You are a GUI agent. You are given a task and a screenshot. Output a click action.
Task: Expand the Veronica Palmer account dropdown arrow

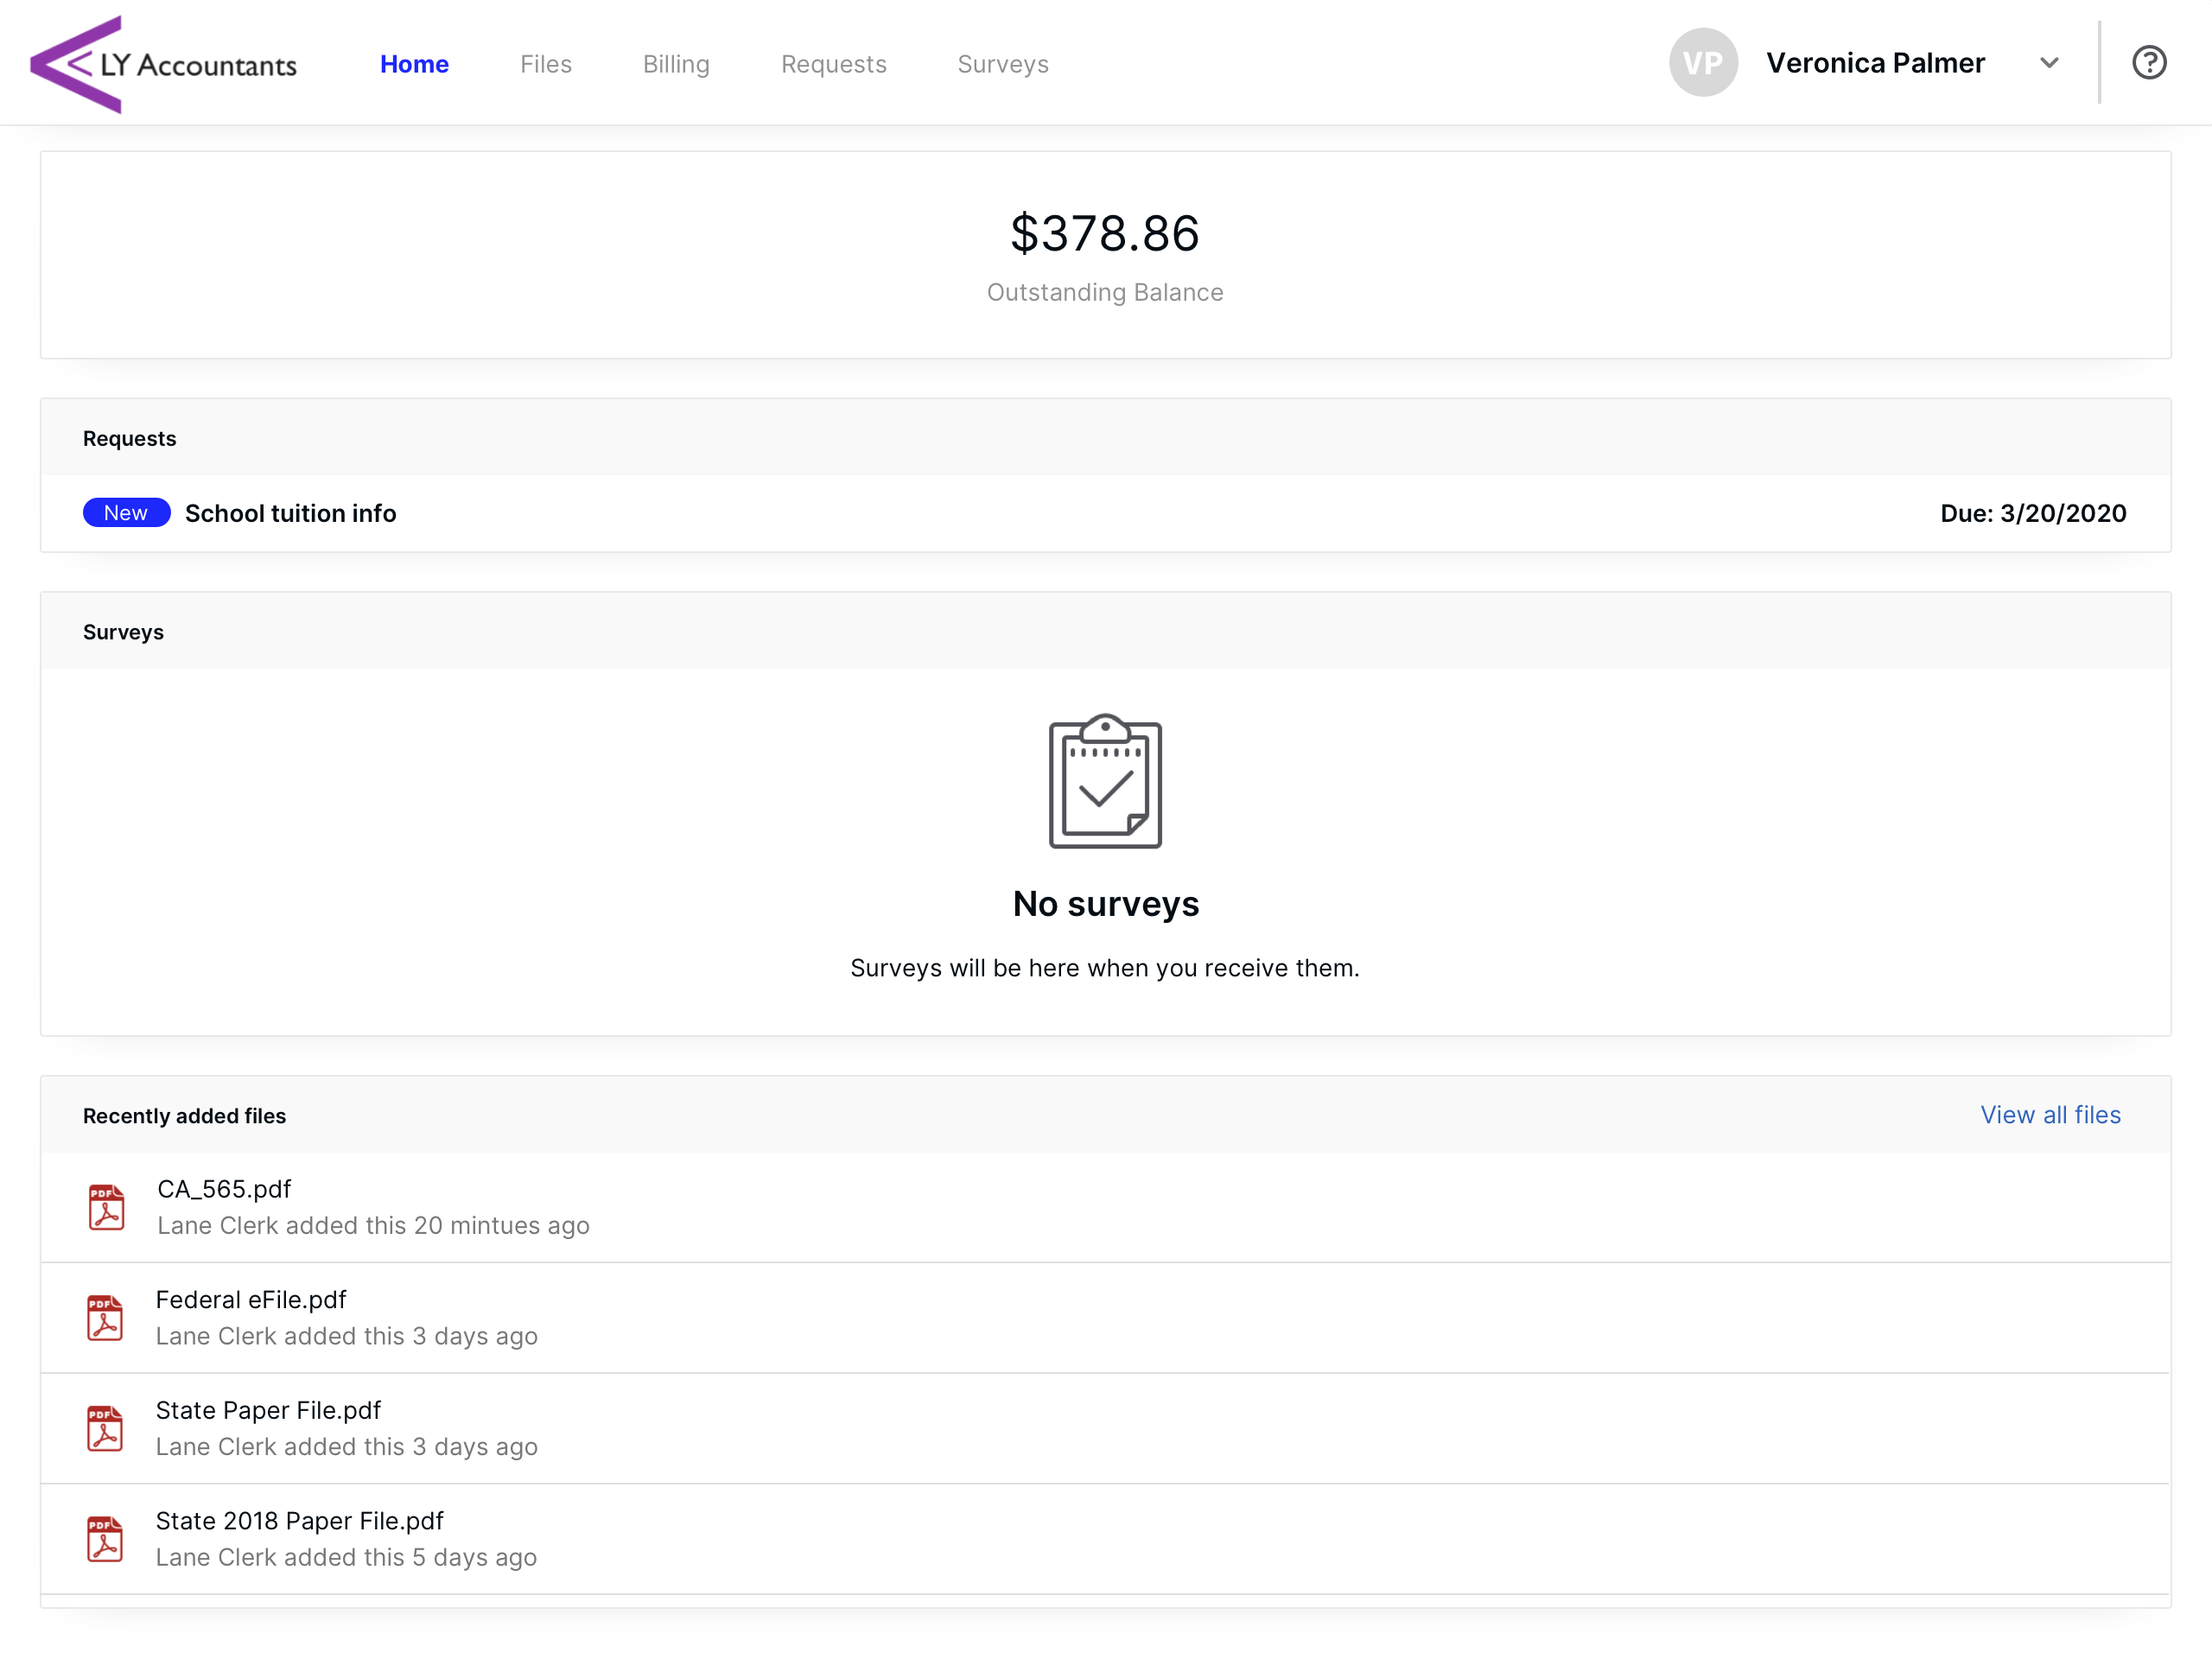2049,63
